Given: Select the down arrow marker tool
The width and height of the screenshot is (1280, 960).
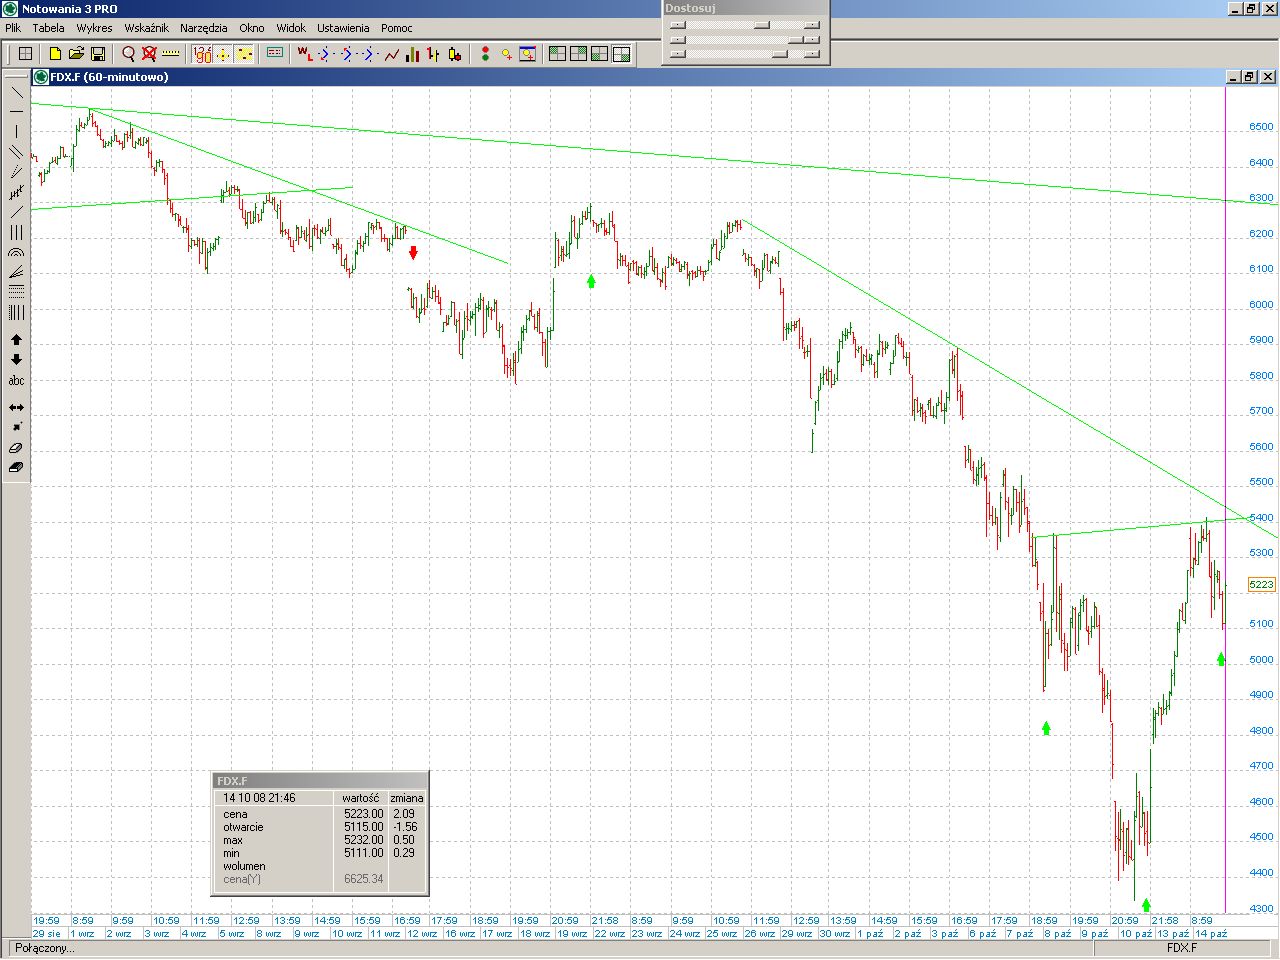Looking at the screenshot, I should [16, 360].
